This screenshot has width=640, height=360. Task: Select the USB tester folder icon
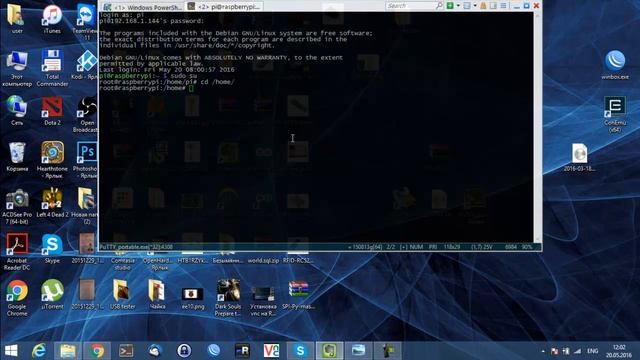pyautogui.click(x=122, y=295)
